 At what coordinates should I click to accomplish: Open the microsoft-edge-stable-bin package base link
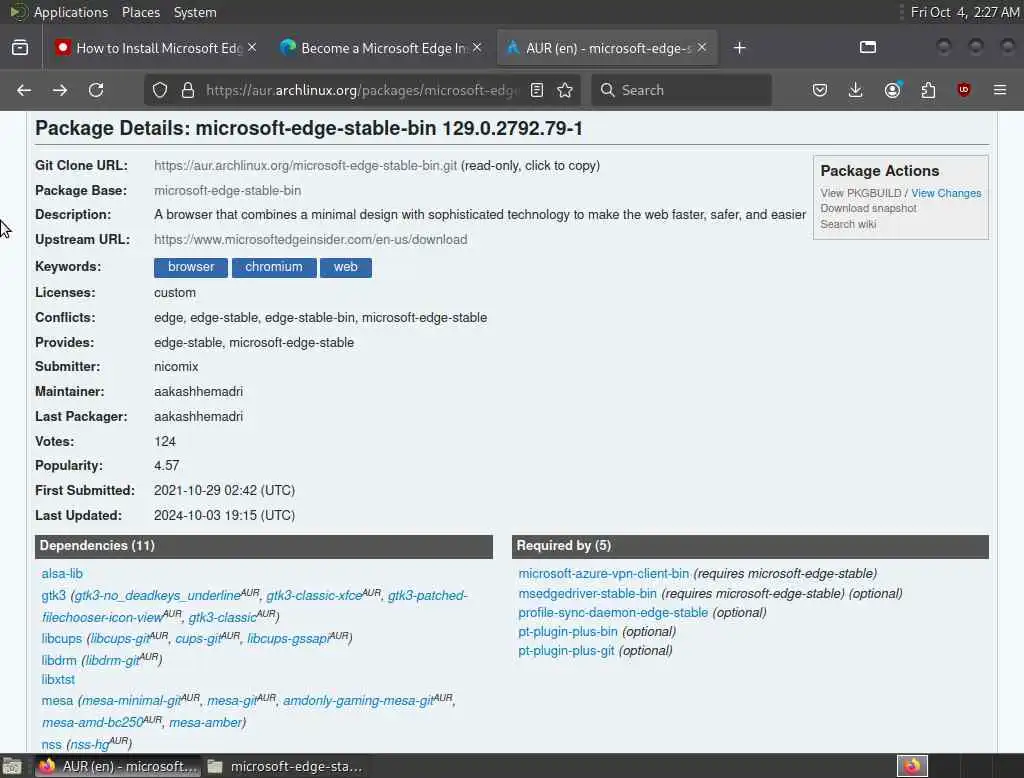pyautogui.click(x=227, y=191)
